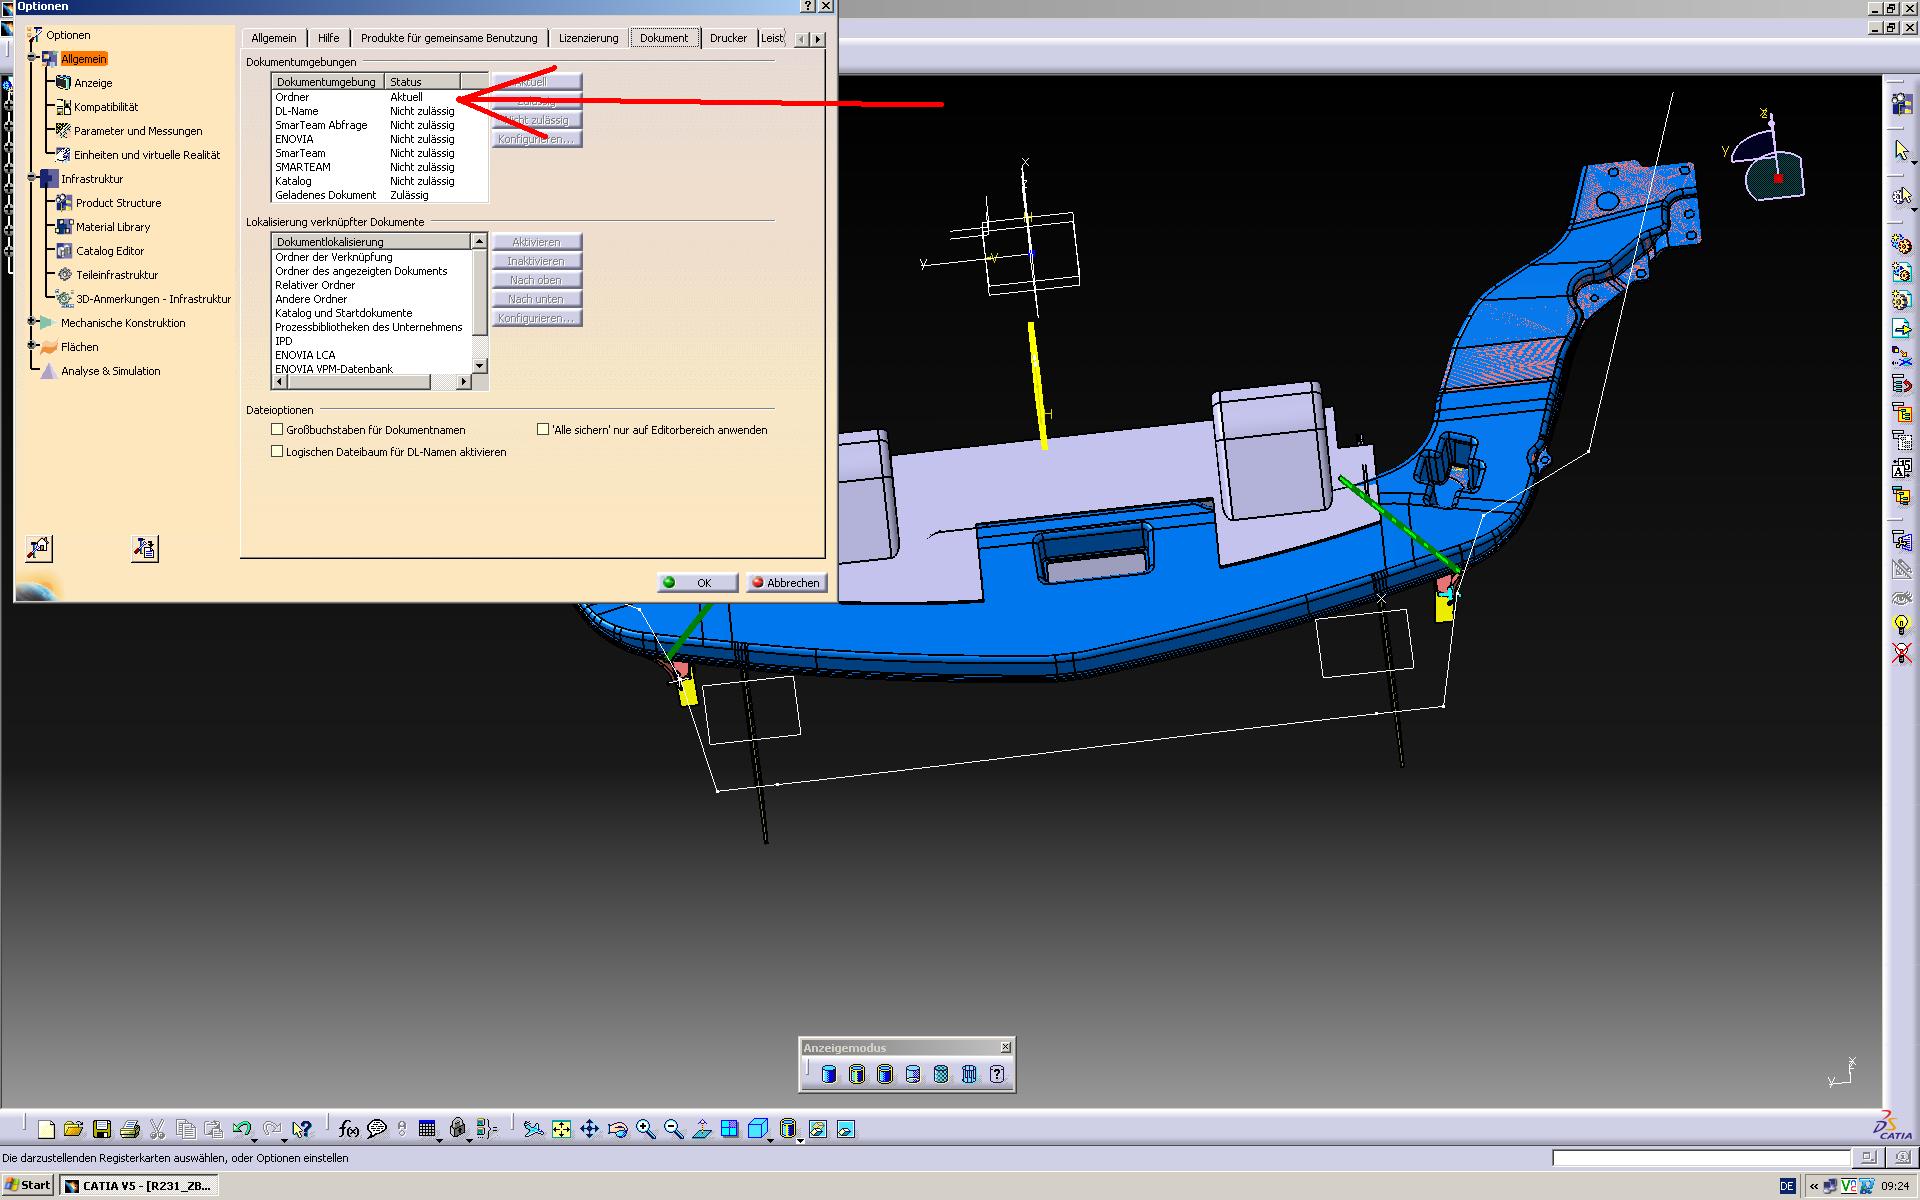Select the Ordner row in Dokumentumgebungen
The height and width of the screenshot is (1200, 1920).
click(x=380, y=97)
